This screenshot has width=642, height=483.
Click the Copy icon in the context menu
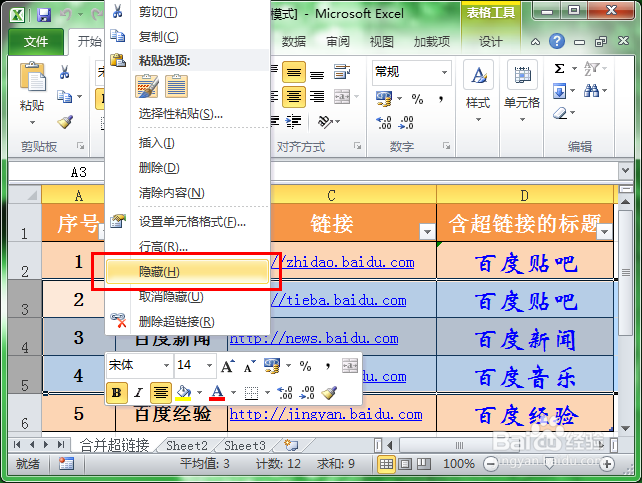click(x=118, y=36)
